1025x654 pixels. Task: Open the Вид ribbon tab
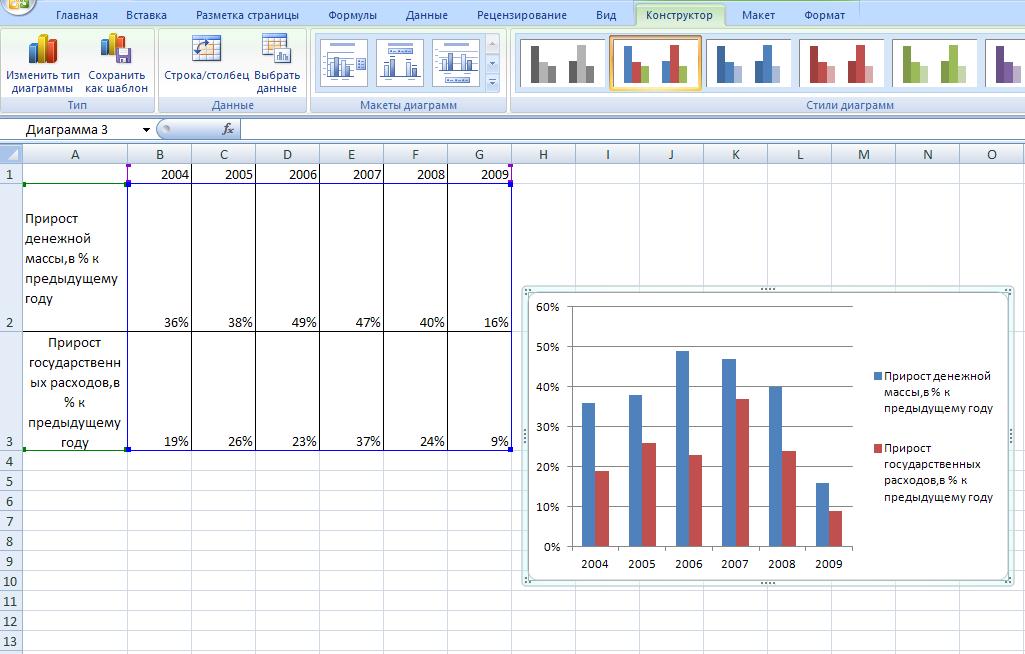[x=606, y=15]
